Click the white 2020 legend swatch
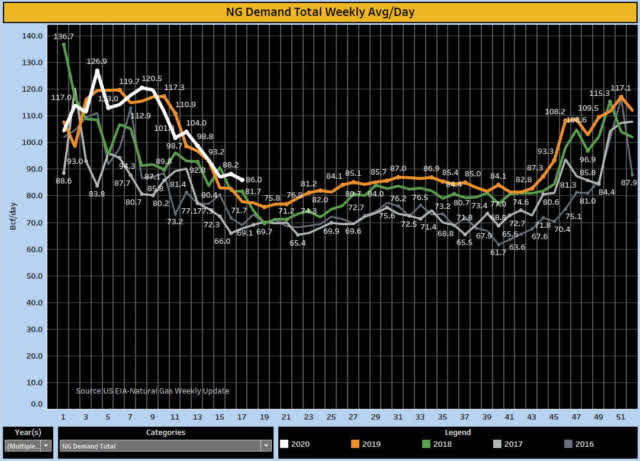Image resolution: width=640 pixels, height=461 pixels. click(284, 444)
